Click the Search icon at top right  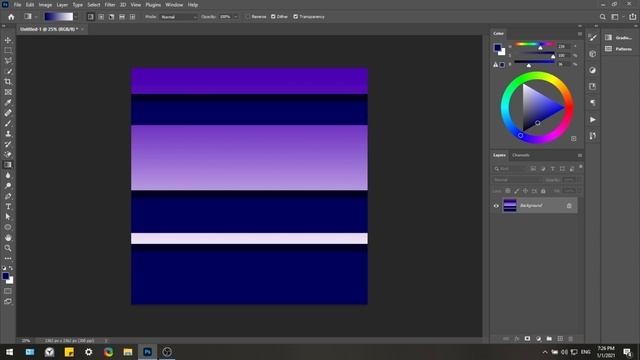click(x=602, y=17)
